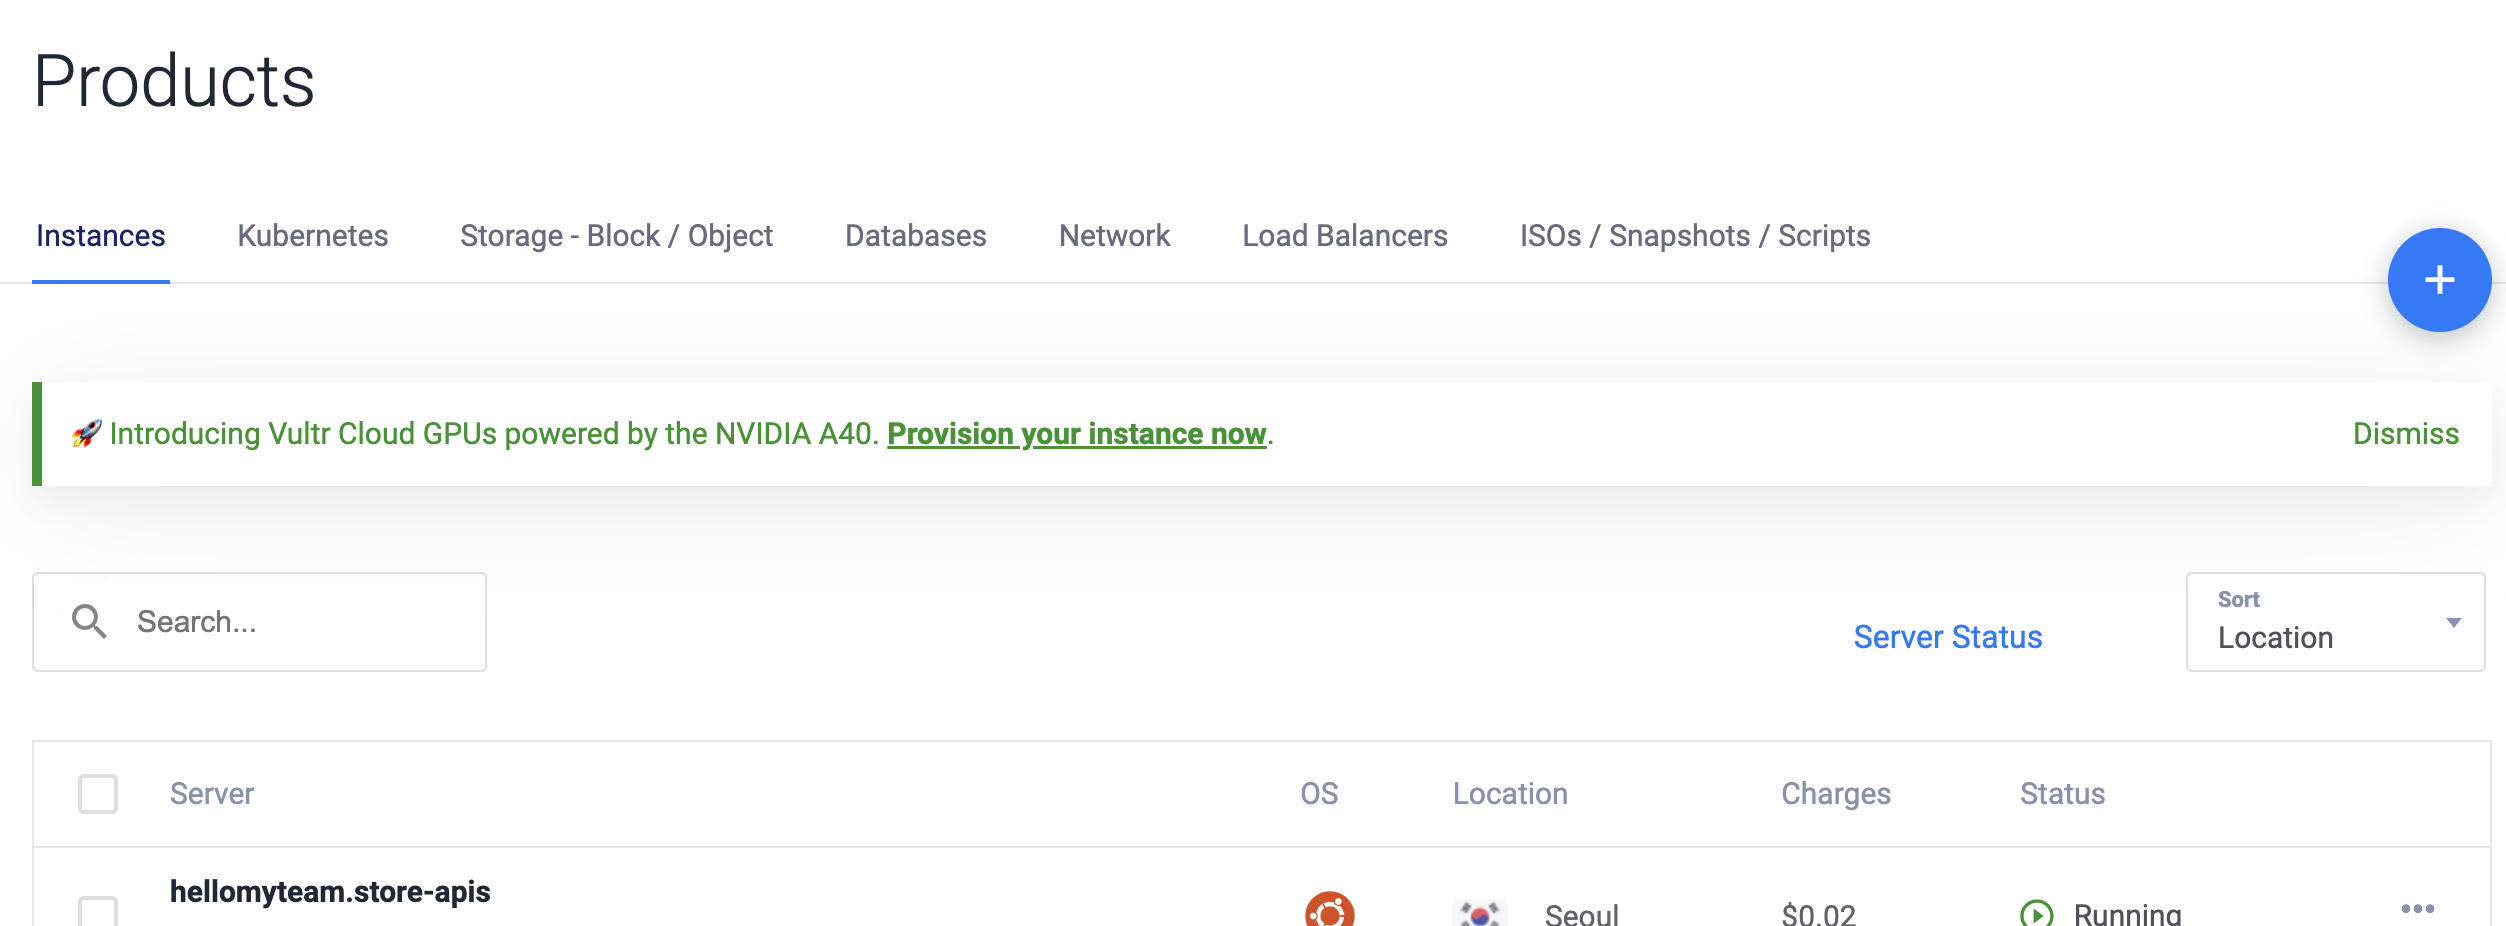Click the Products page heading

click(174, 81)
